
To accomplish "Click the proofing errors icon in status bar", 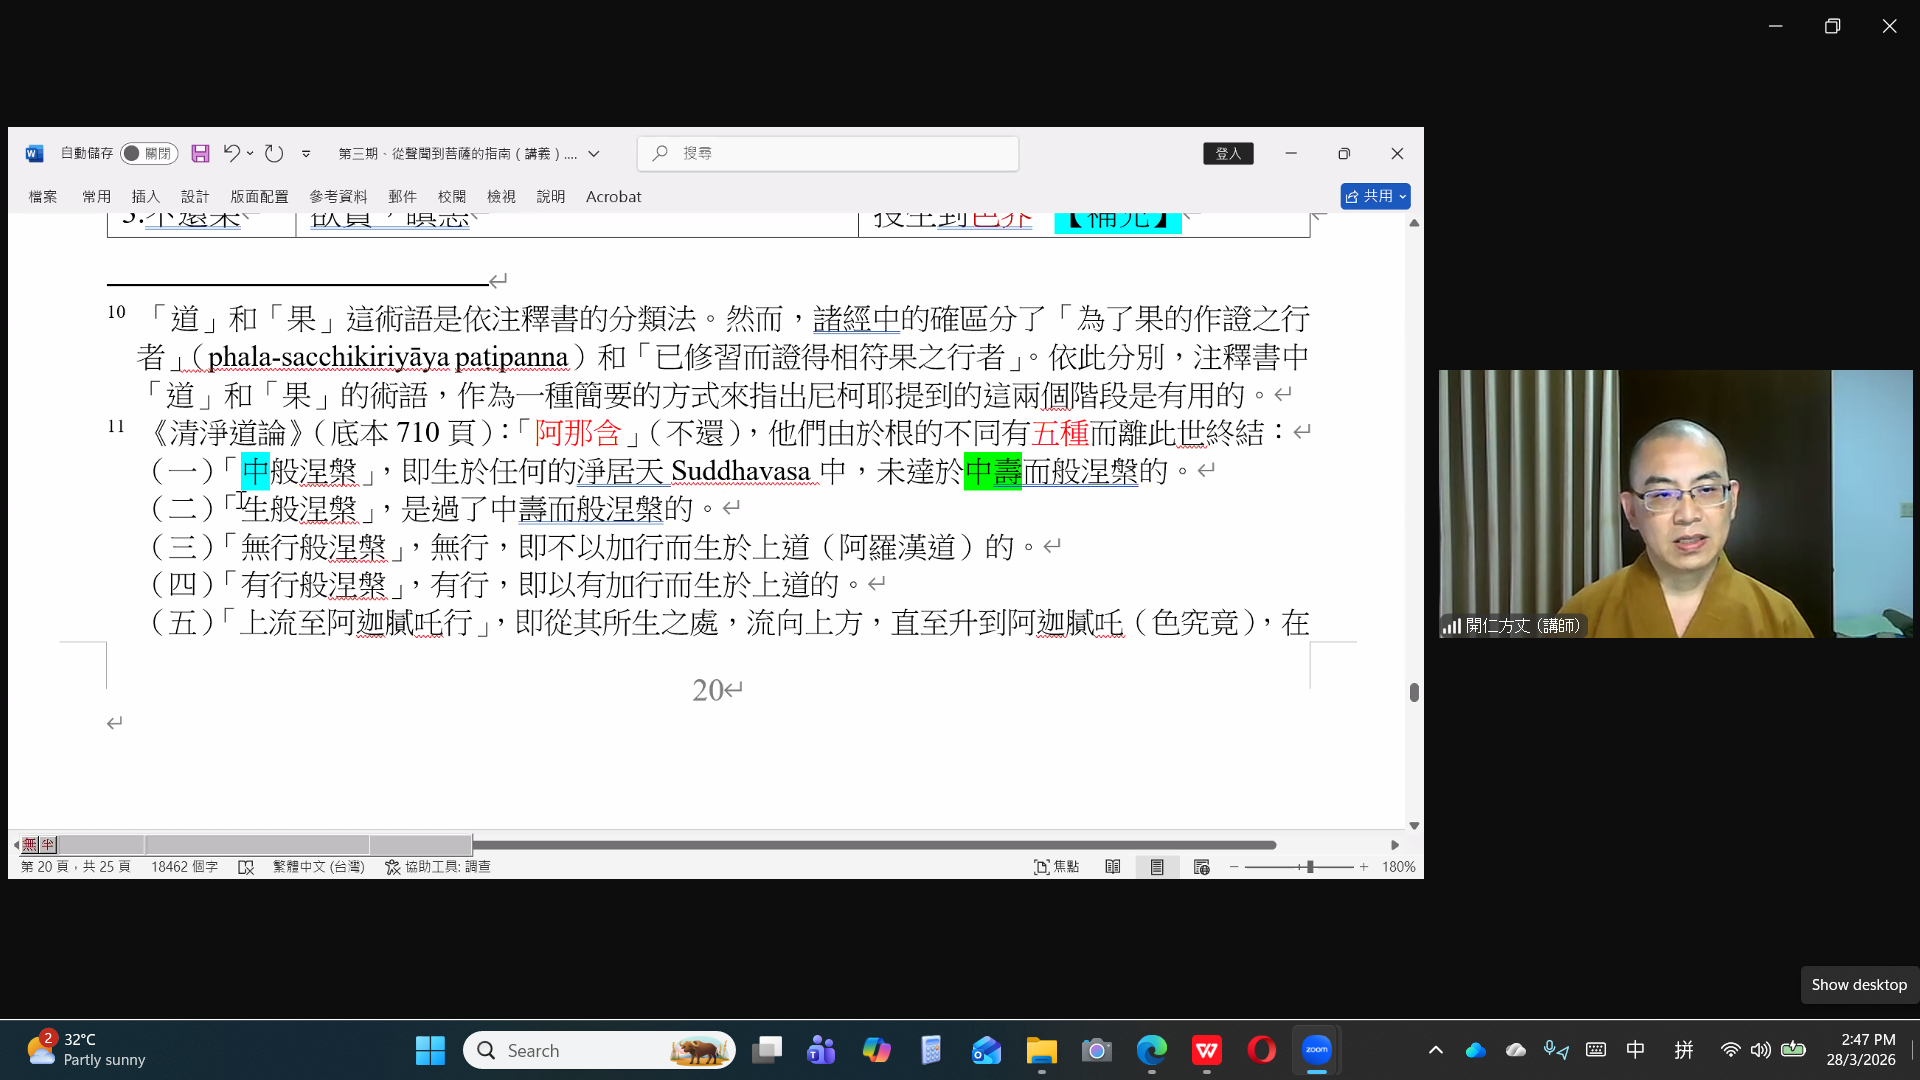I will (246, 867).
